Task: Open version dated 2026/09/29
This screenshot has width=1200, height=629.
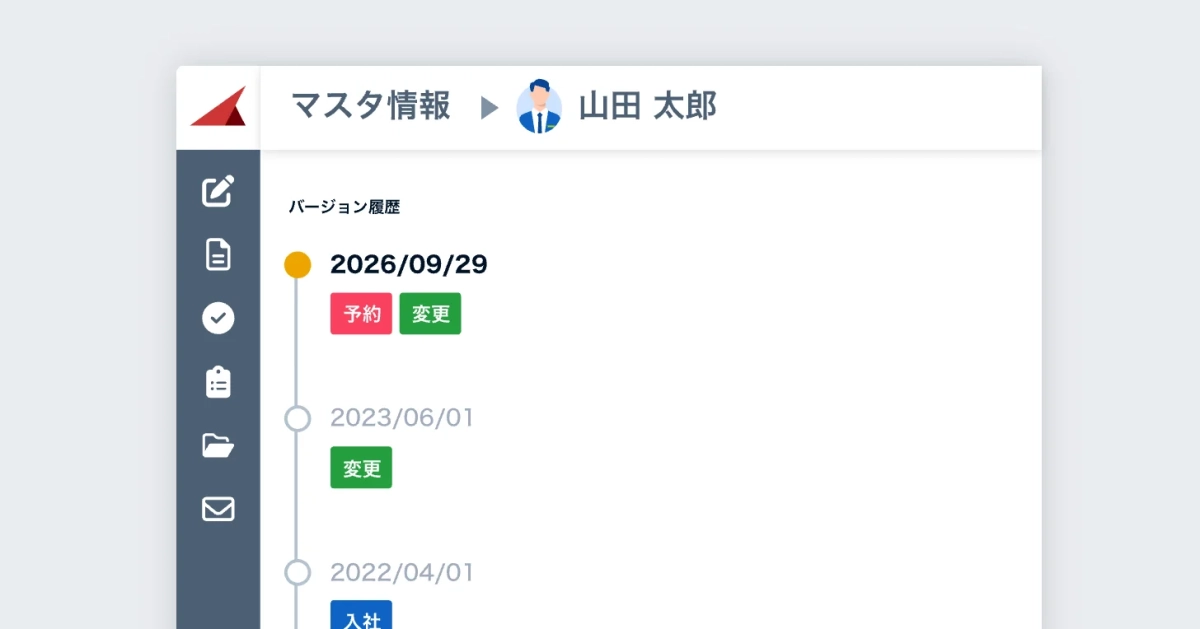Action: point(409,265)
